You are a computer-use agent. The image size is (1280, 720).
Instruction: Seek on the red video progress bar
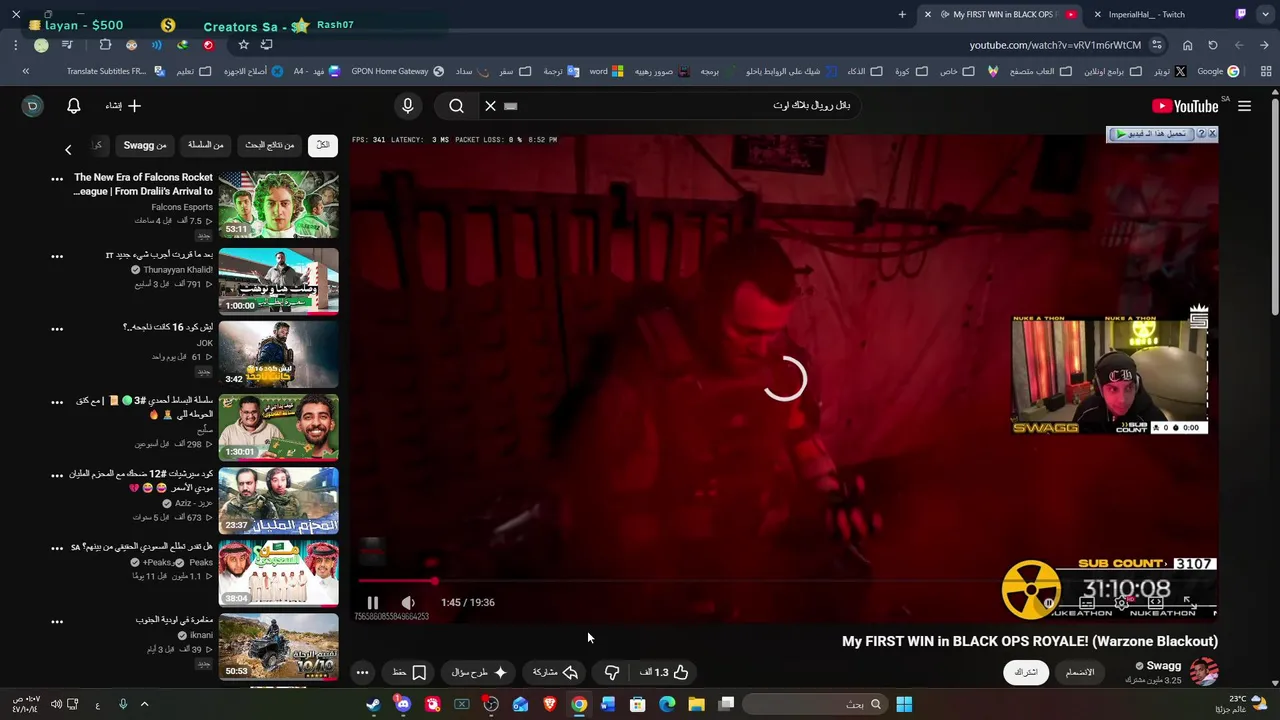coord(785,580)
